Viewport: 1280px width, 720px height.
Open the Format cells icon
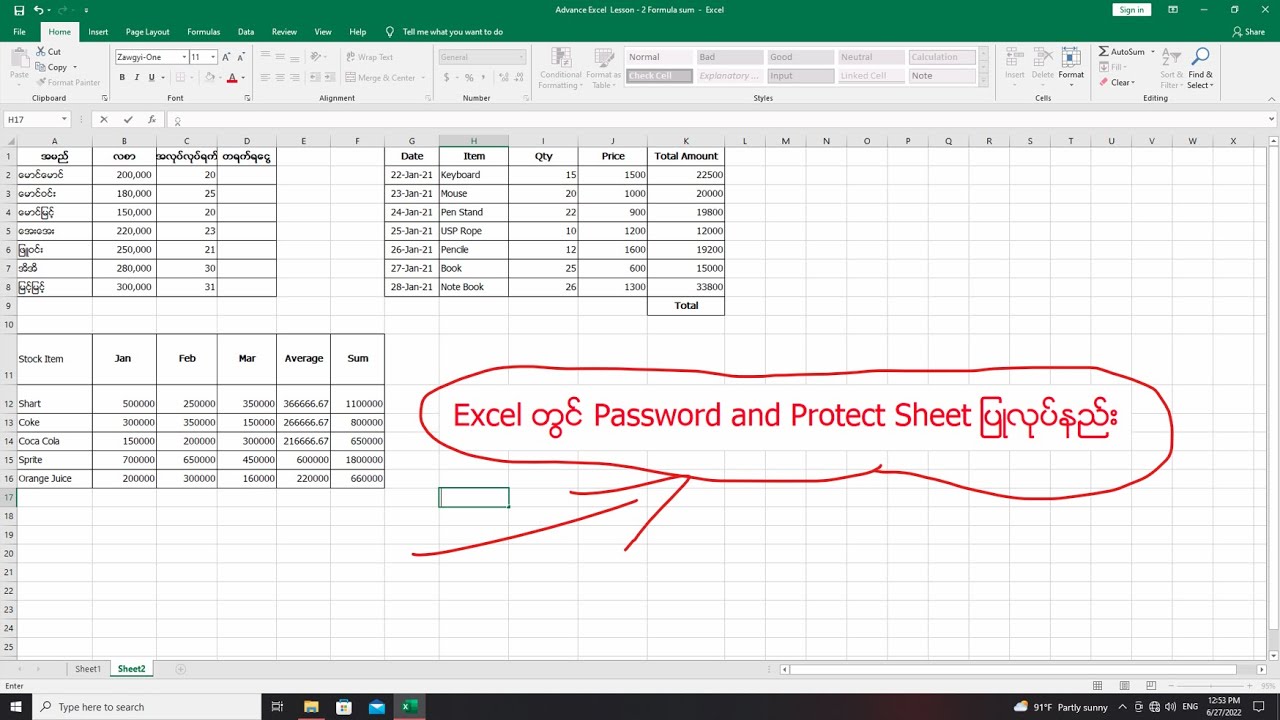click(x=1071, y=57)
